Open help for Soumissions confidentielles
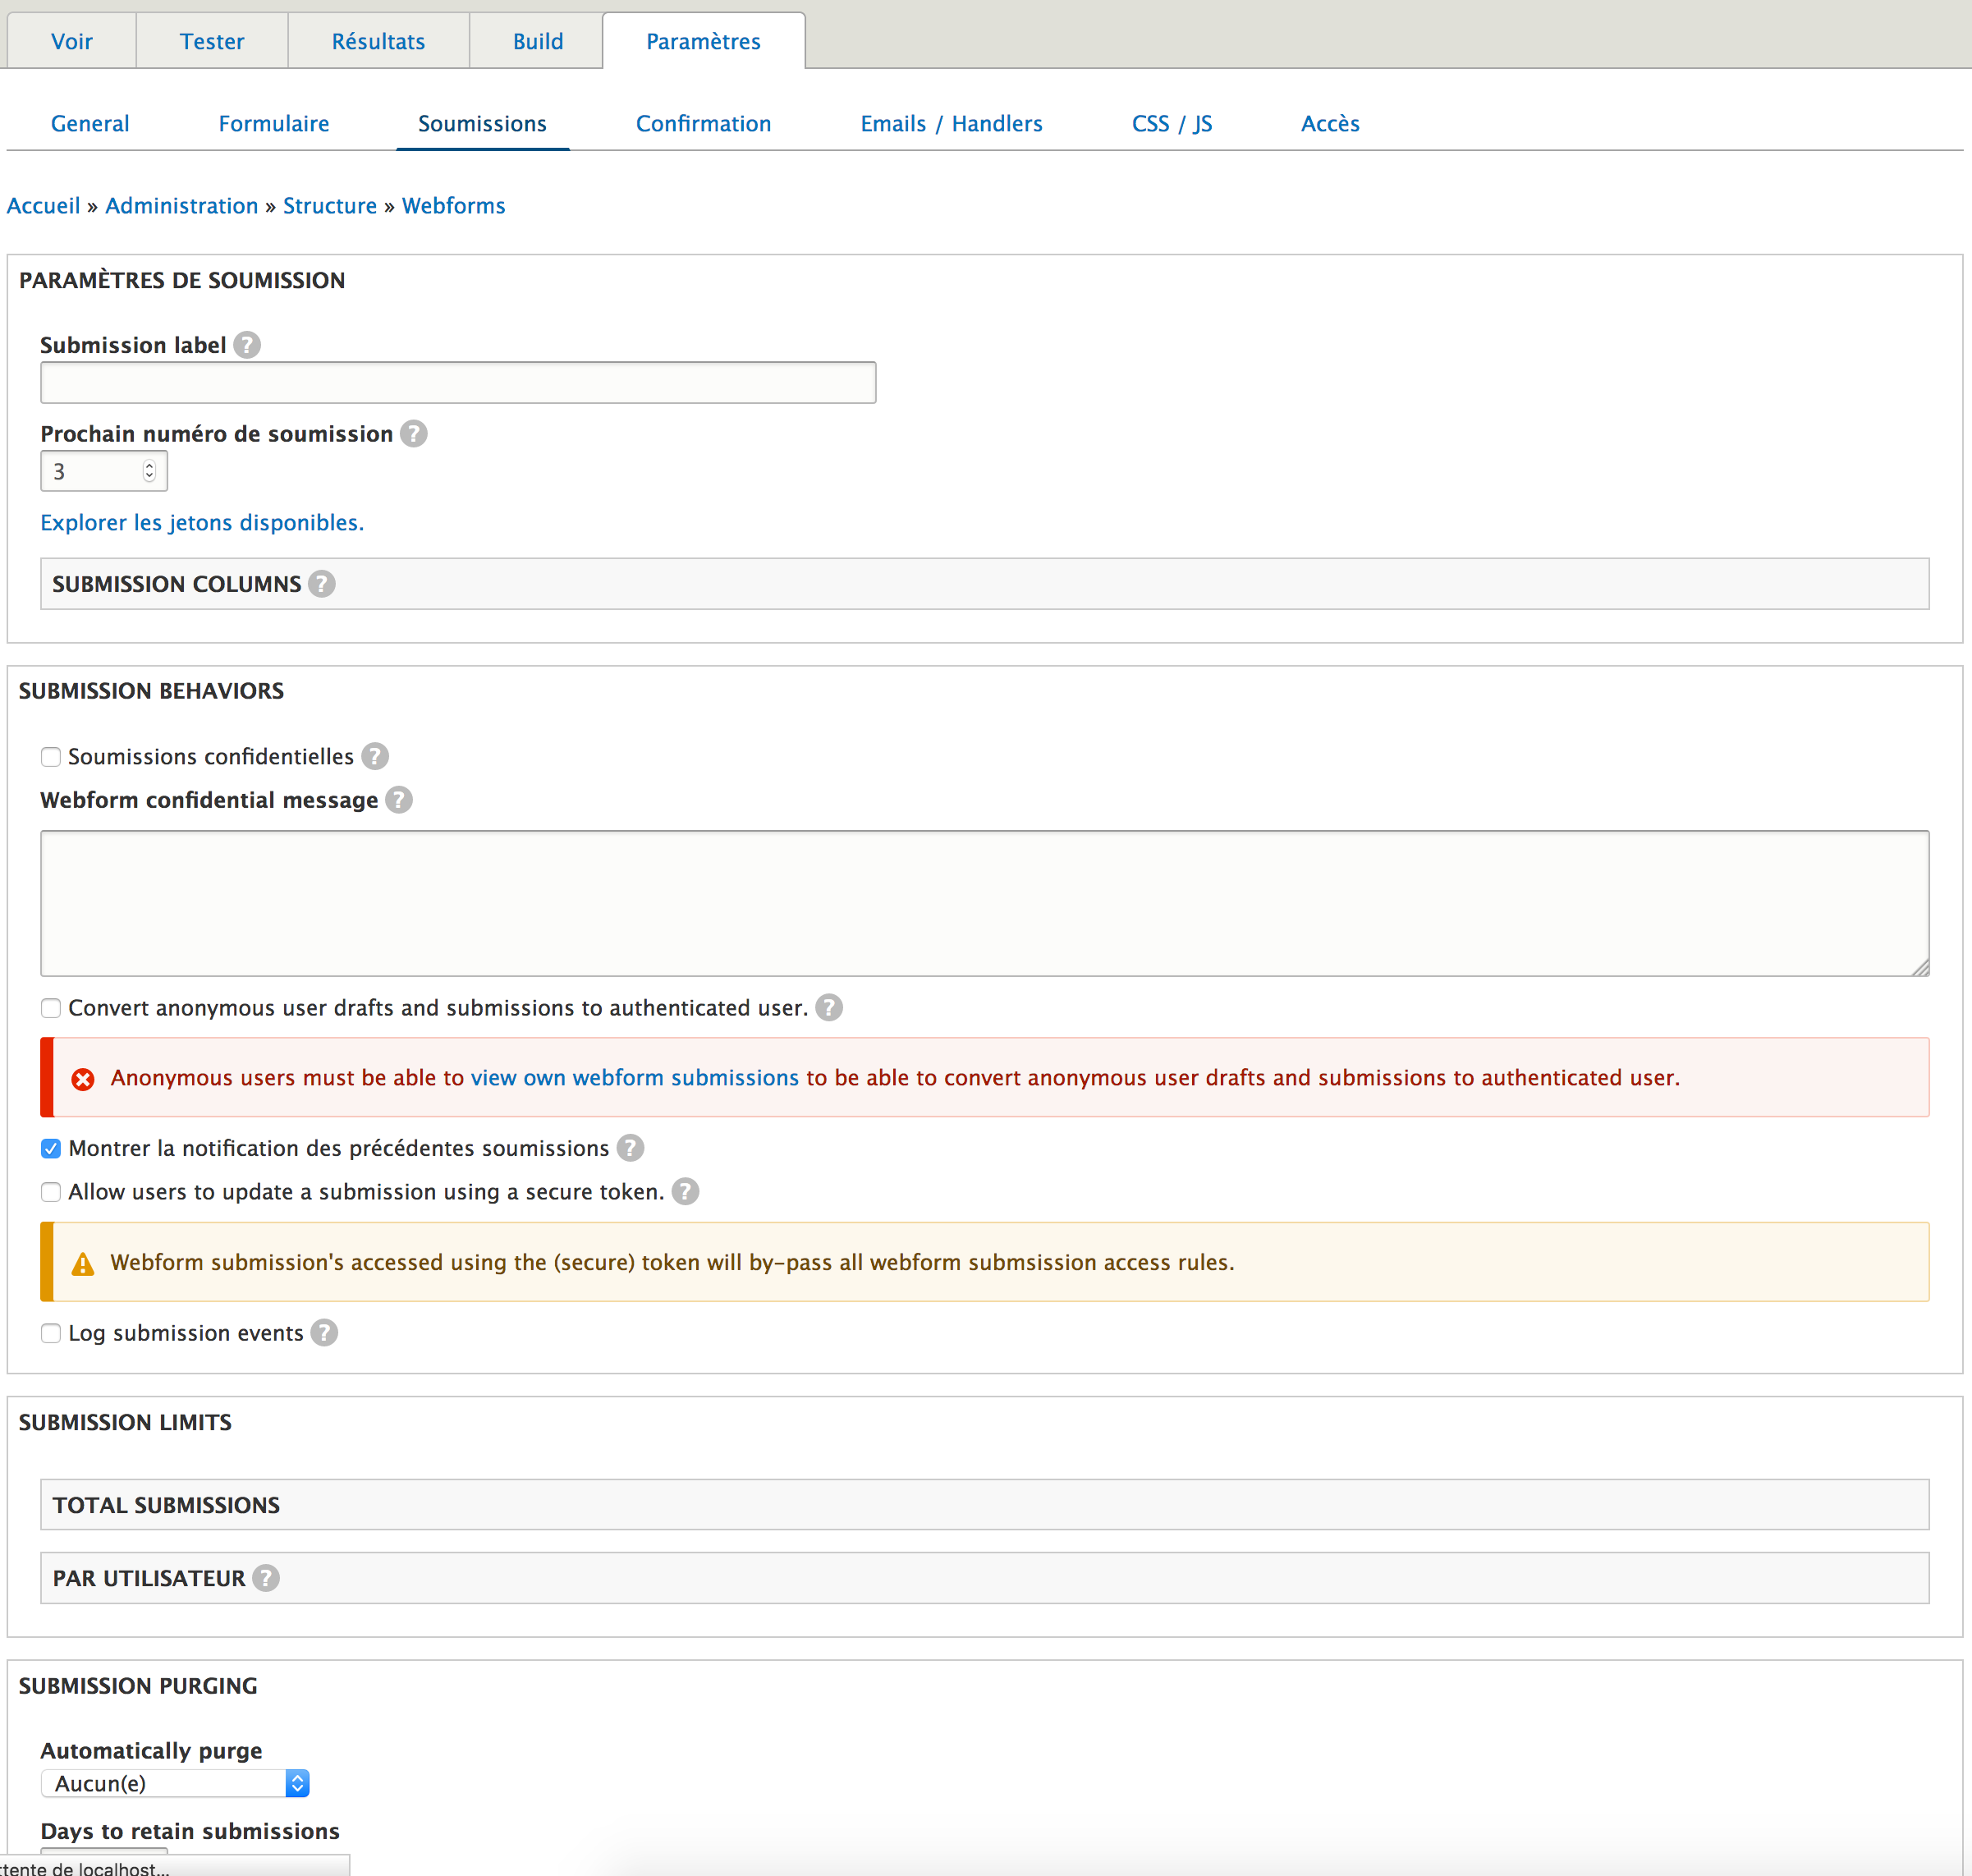 click(x=375, y=757)
